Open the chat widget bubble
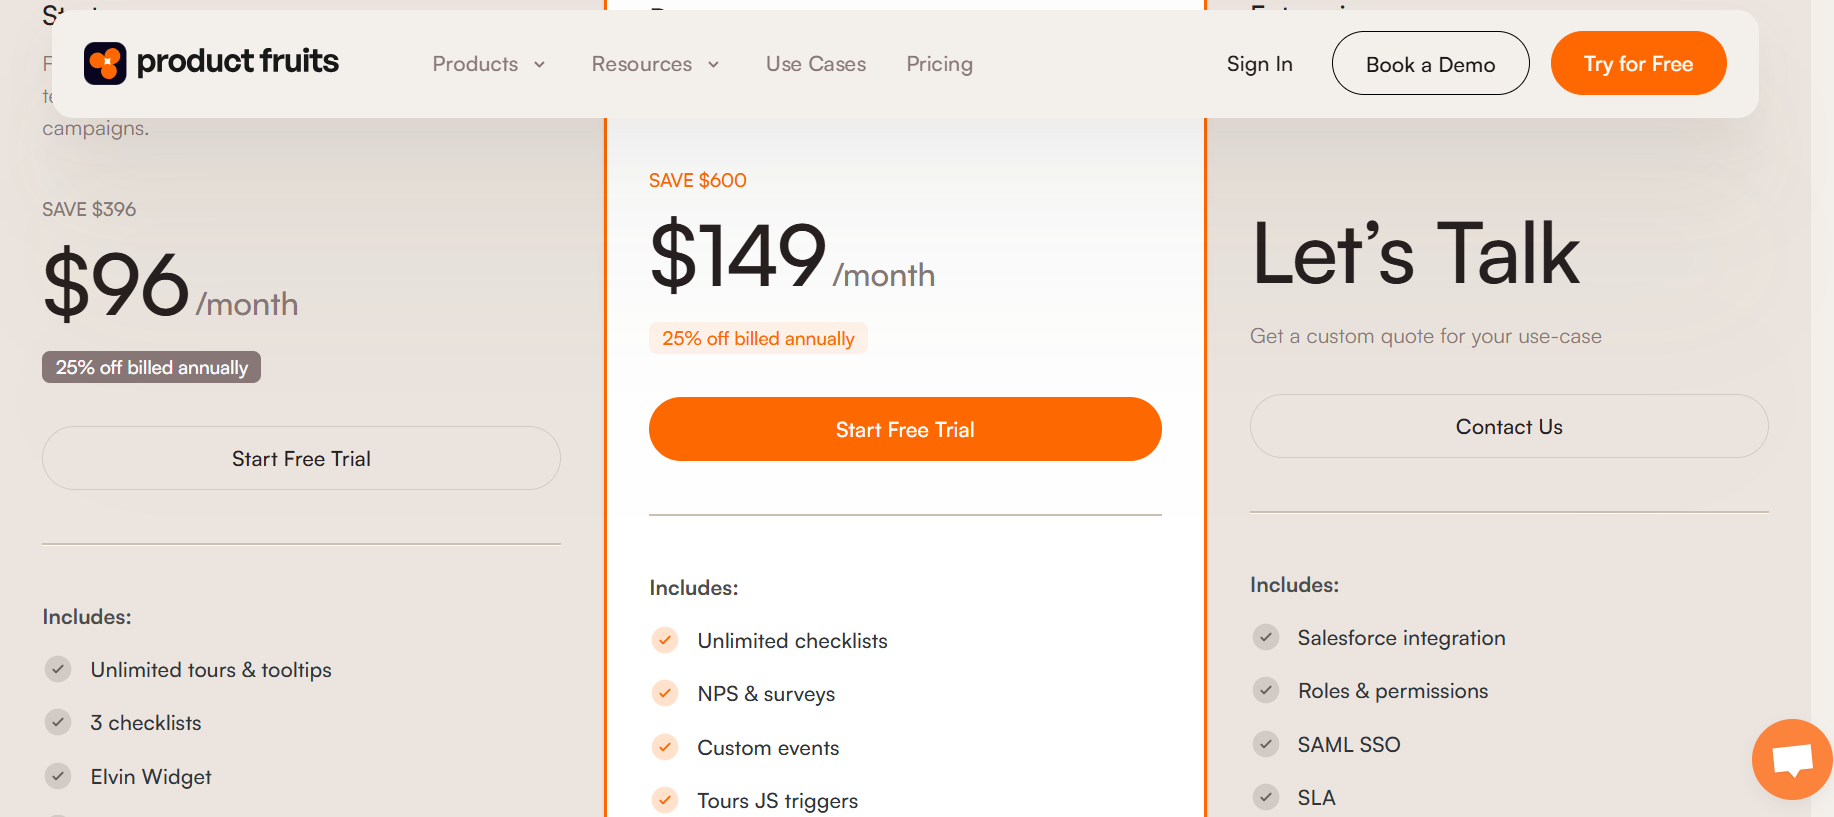The image size is (1834, 817). click(x=1791, y=759)
